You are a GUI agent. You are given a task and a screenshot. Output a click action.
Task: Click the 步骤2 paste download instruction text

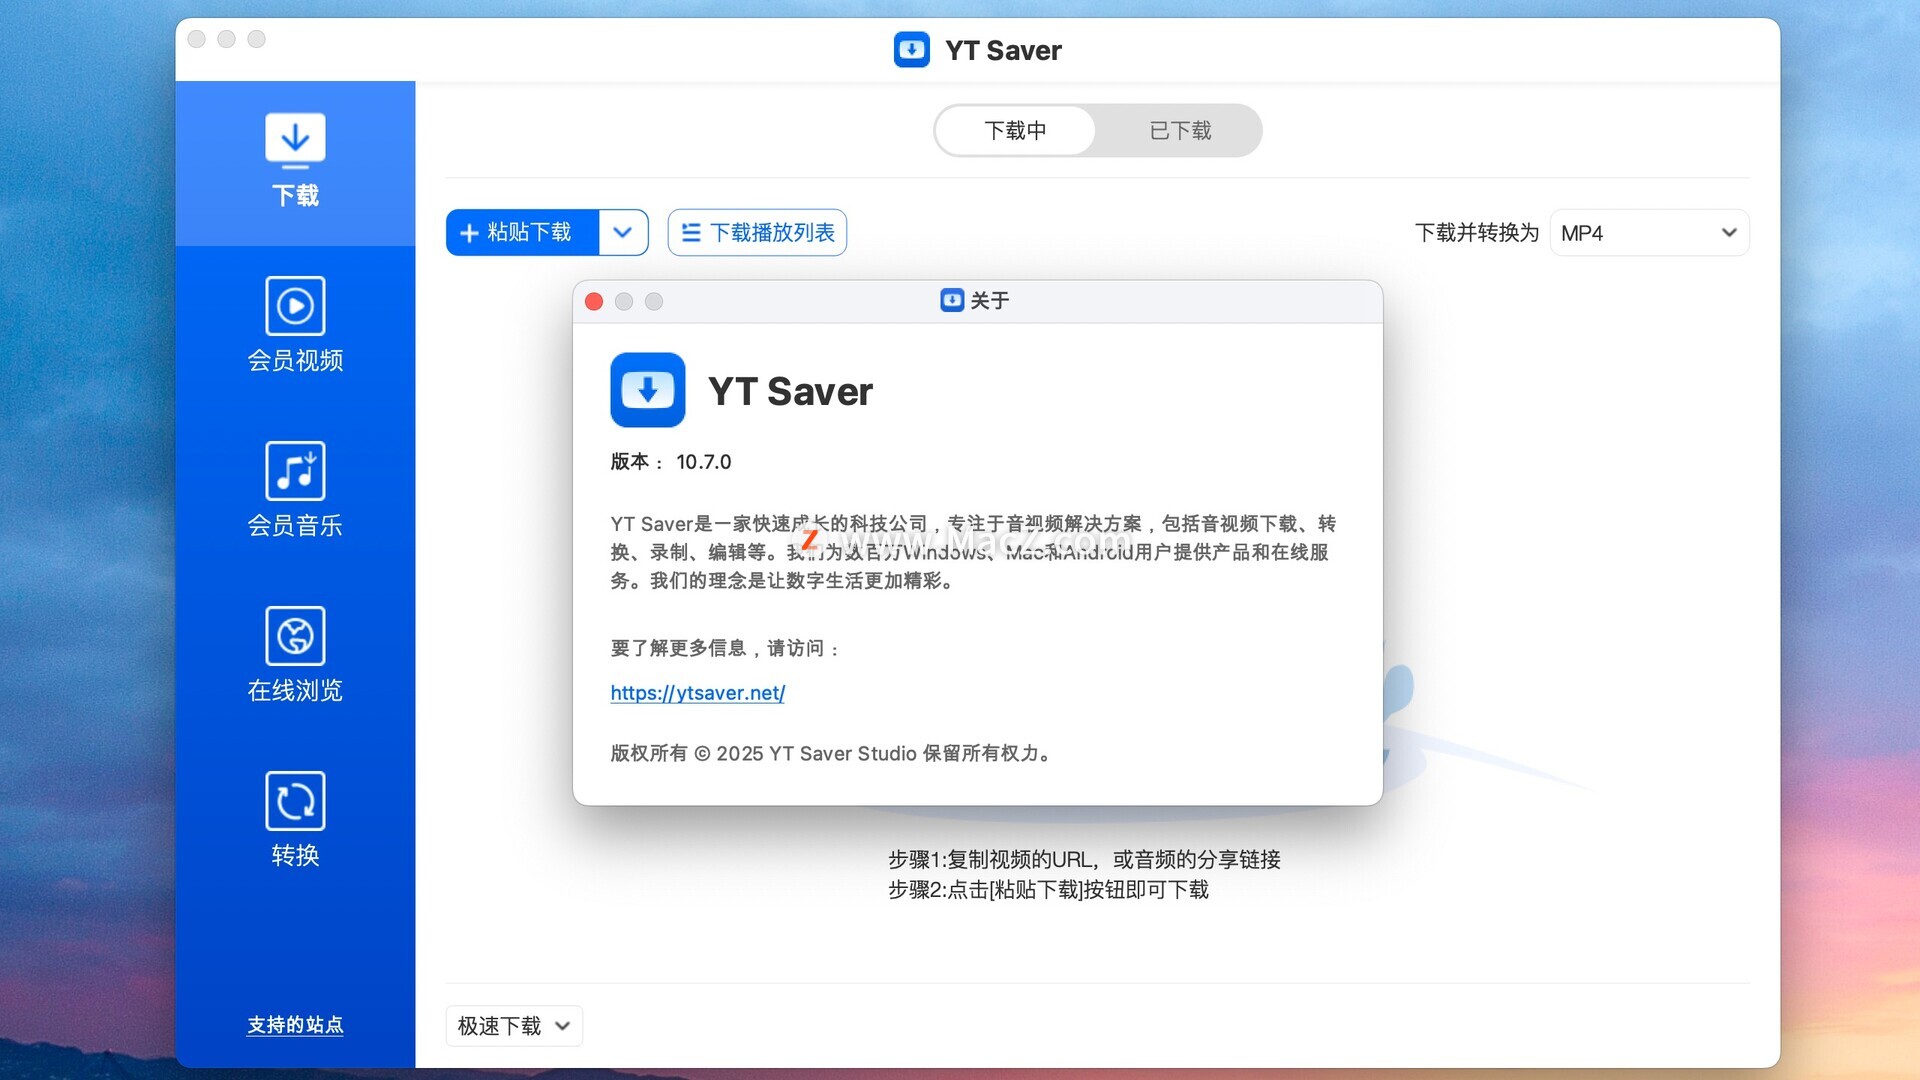tap(1049, 890)
